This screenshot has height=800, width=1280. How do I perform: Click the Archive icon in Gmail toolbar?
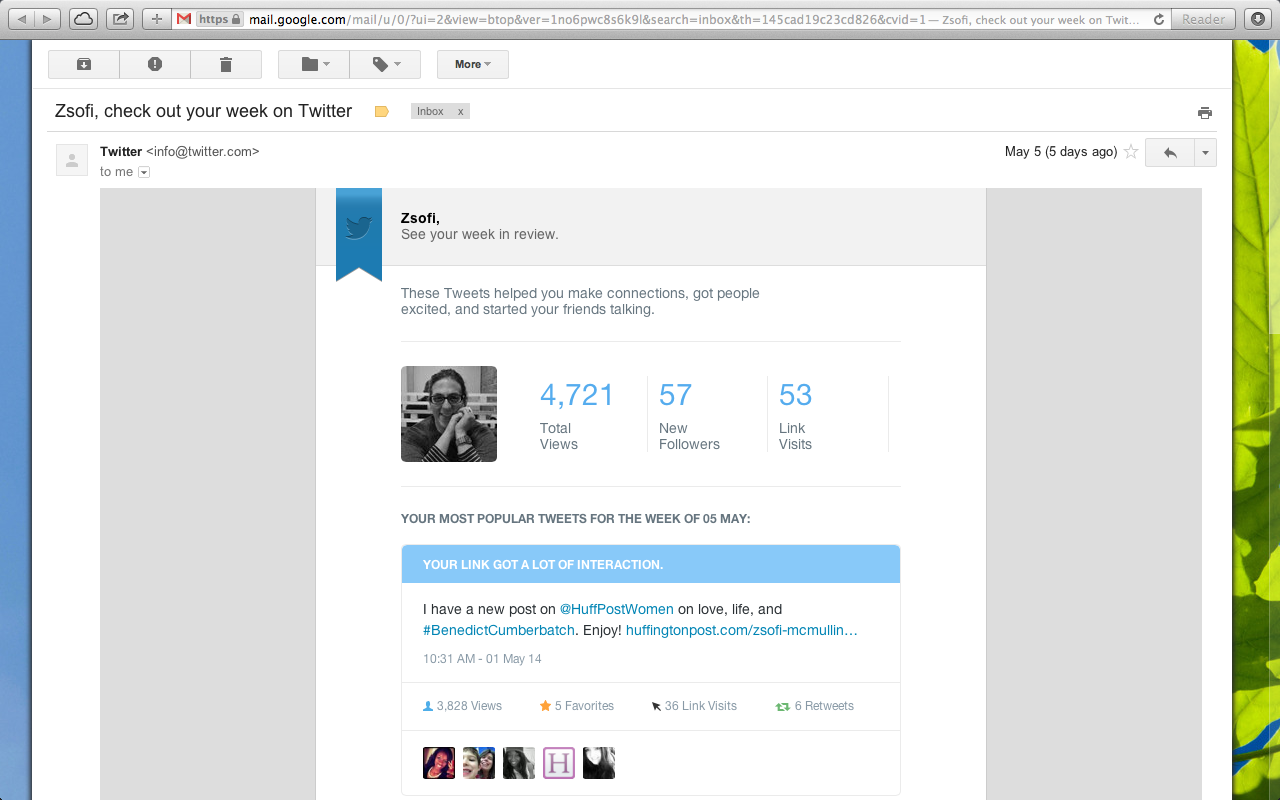tap(84, 64)
